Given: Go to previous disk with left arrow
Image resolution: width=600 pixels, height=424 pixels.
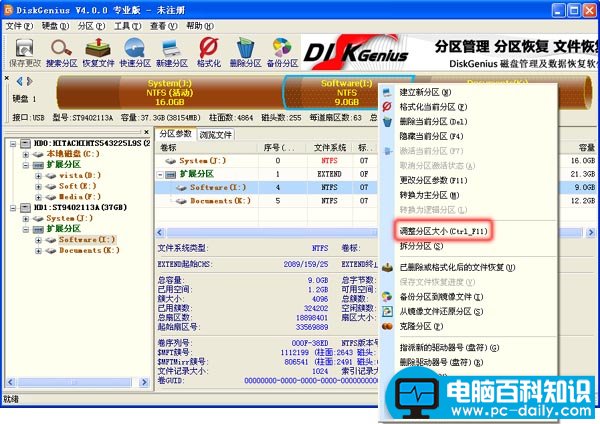Looking at the screenshot, I should point(20,81).
